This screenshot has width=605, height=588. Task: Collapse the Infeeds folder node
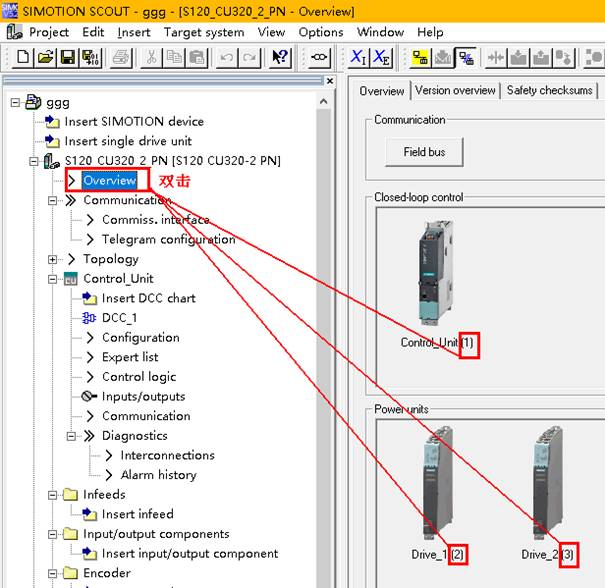tap(54, 495)
